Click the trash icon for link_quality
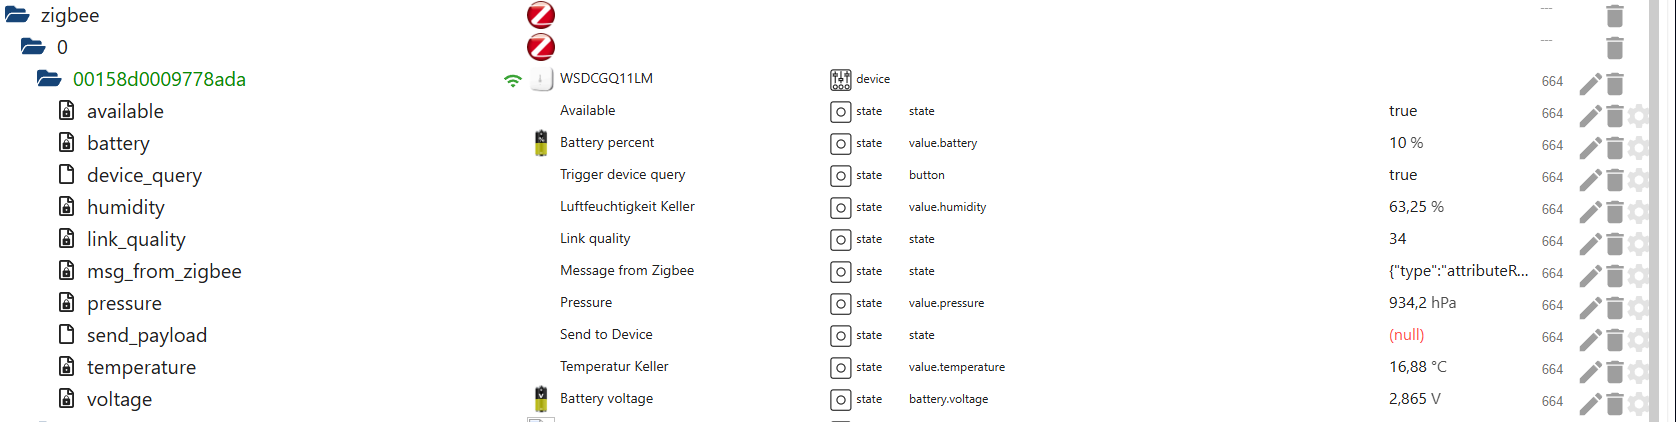Screen dimensions: 1676x422 click(x=1614, y=244)
